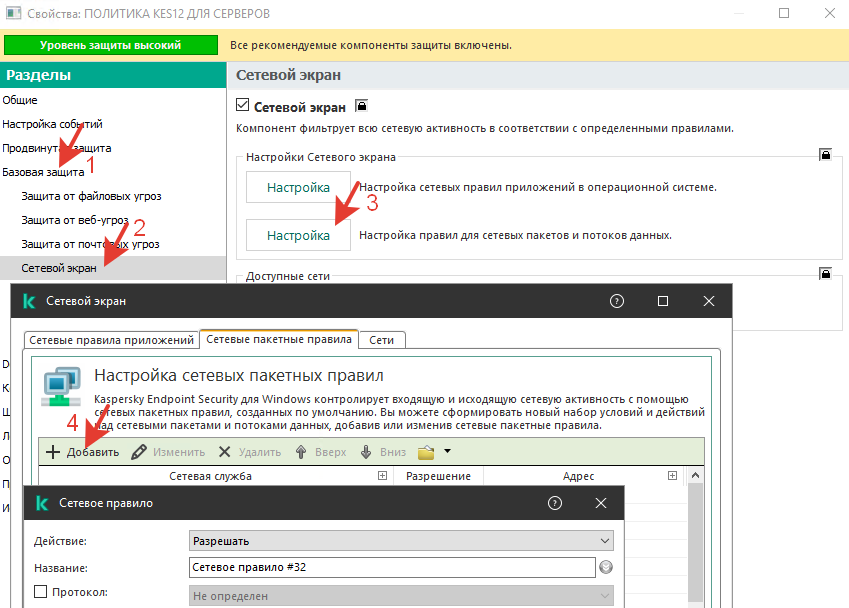Select Сетевой экран in sections list
This screenshot has height=608, width=849.
pyautogui.click(x=113, y=268)
